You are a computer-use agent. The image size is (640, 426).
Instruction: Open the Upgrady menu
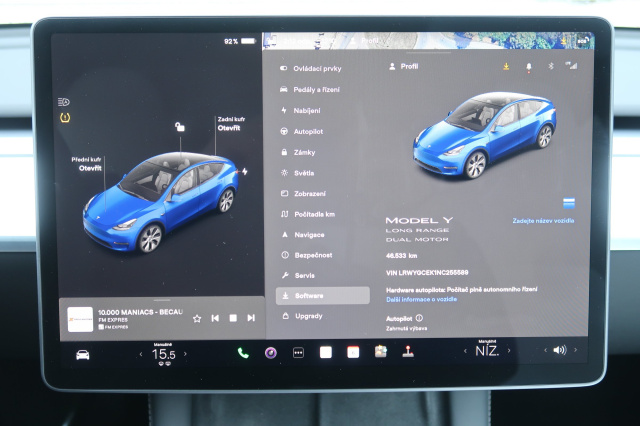coord(302,316)
